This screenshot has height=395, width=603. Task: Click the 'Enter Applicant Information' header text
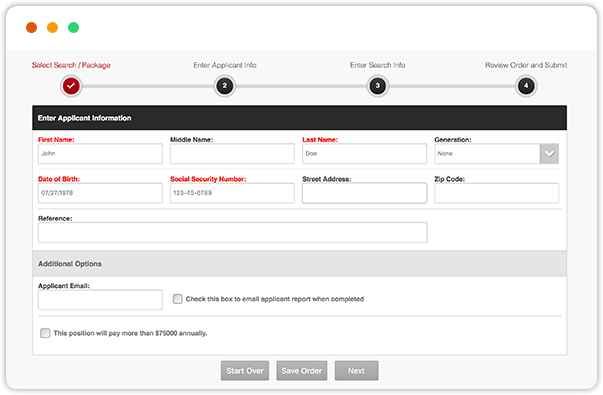84,118
